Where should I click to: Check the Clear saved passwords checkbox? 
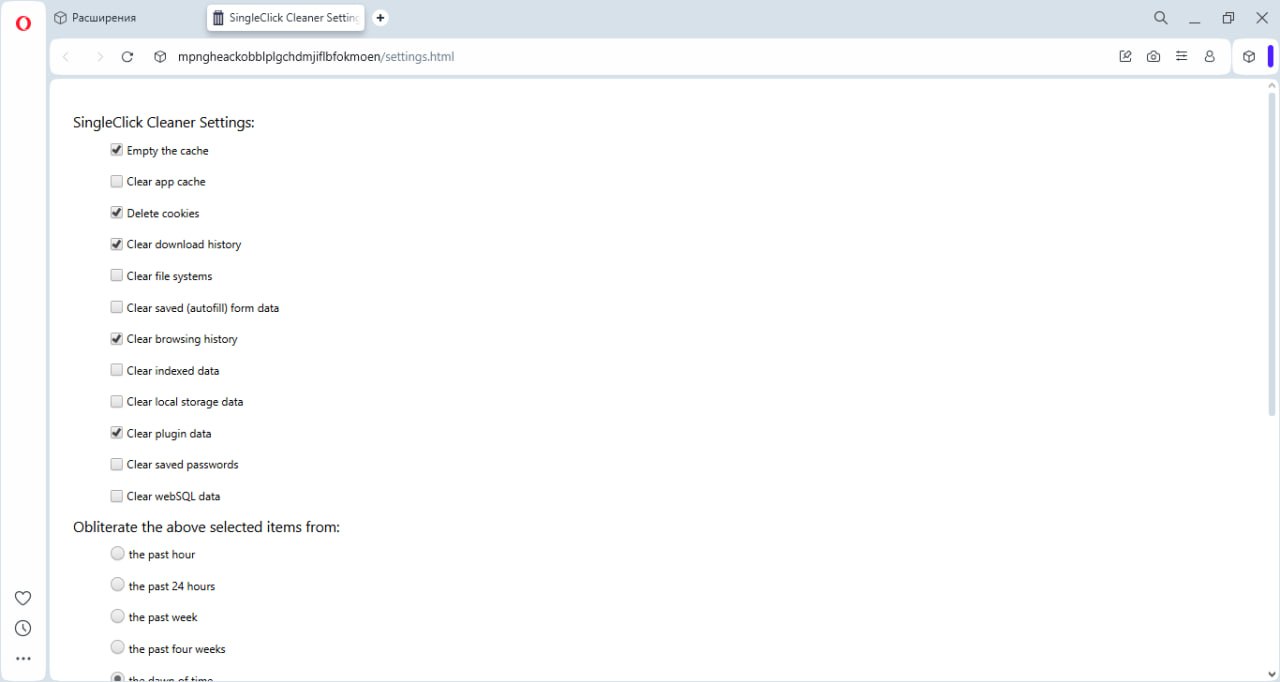(117, 464)
